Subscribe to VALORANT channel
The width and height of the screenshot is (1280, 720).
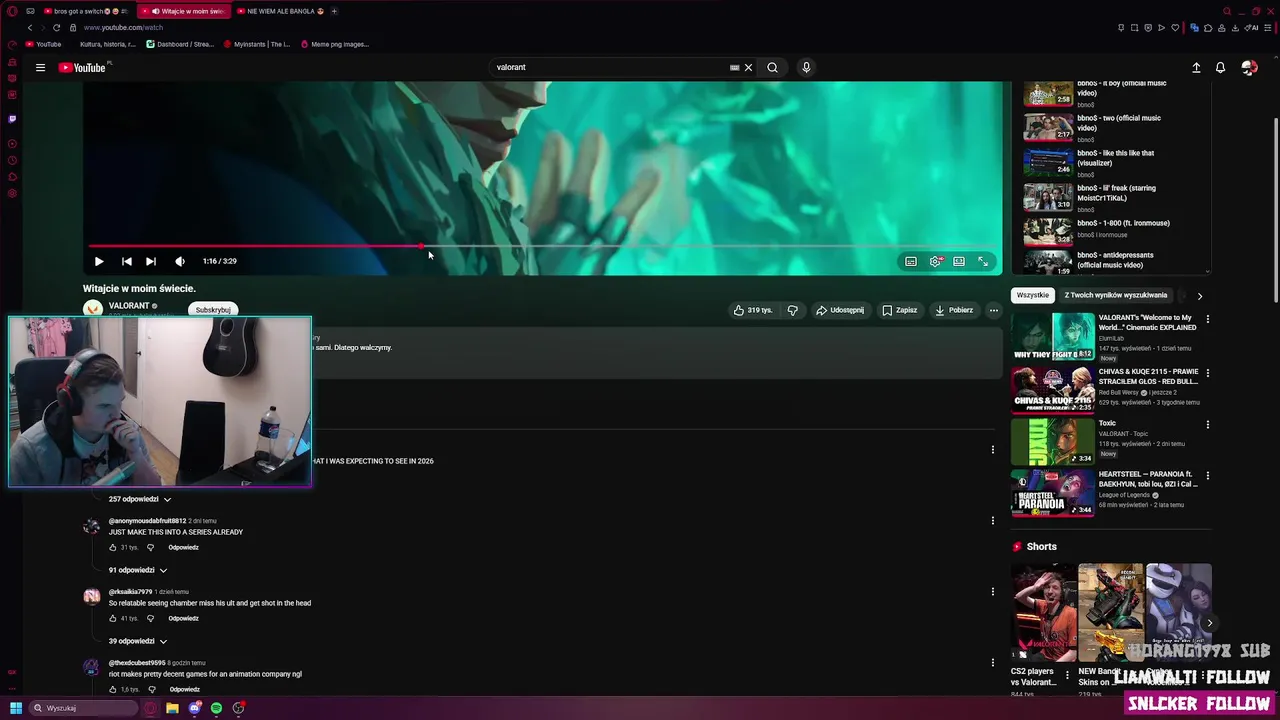pos(213,310)
